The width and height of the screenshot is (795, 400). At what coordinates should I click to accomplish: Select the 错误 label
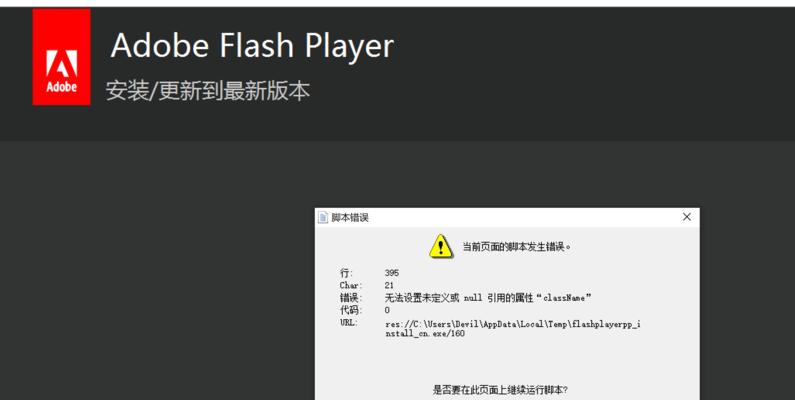pyautogui.click(x=351, y=298)
